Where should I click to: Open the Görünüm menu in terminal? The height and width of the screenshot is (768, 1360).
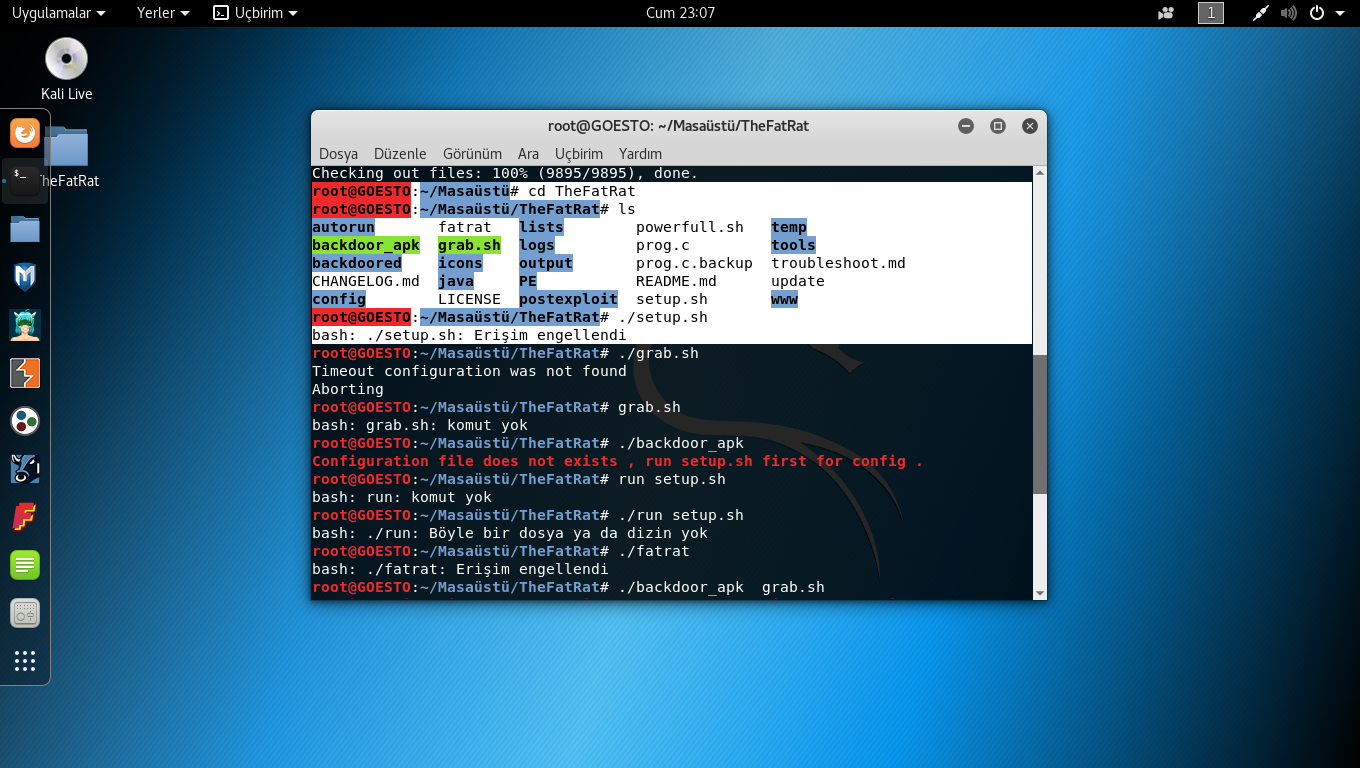point(472,154)
